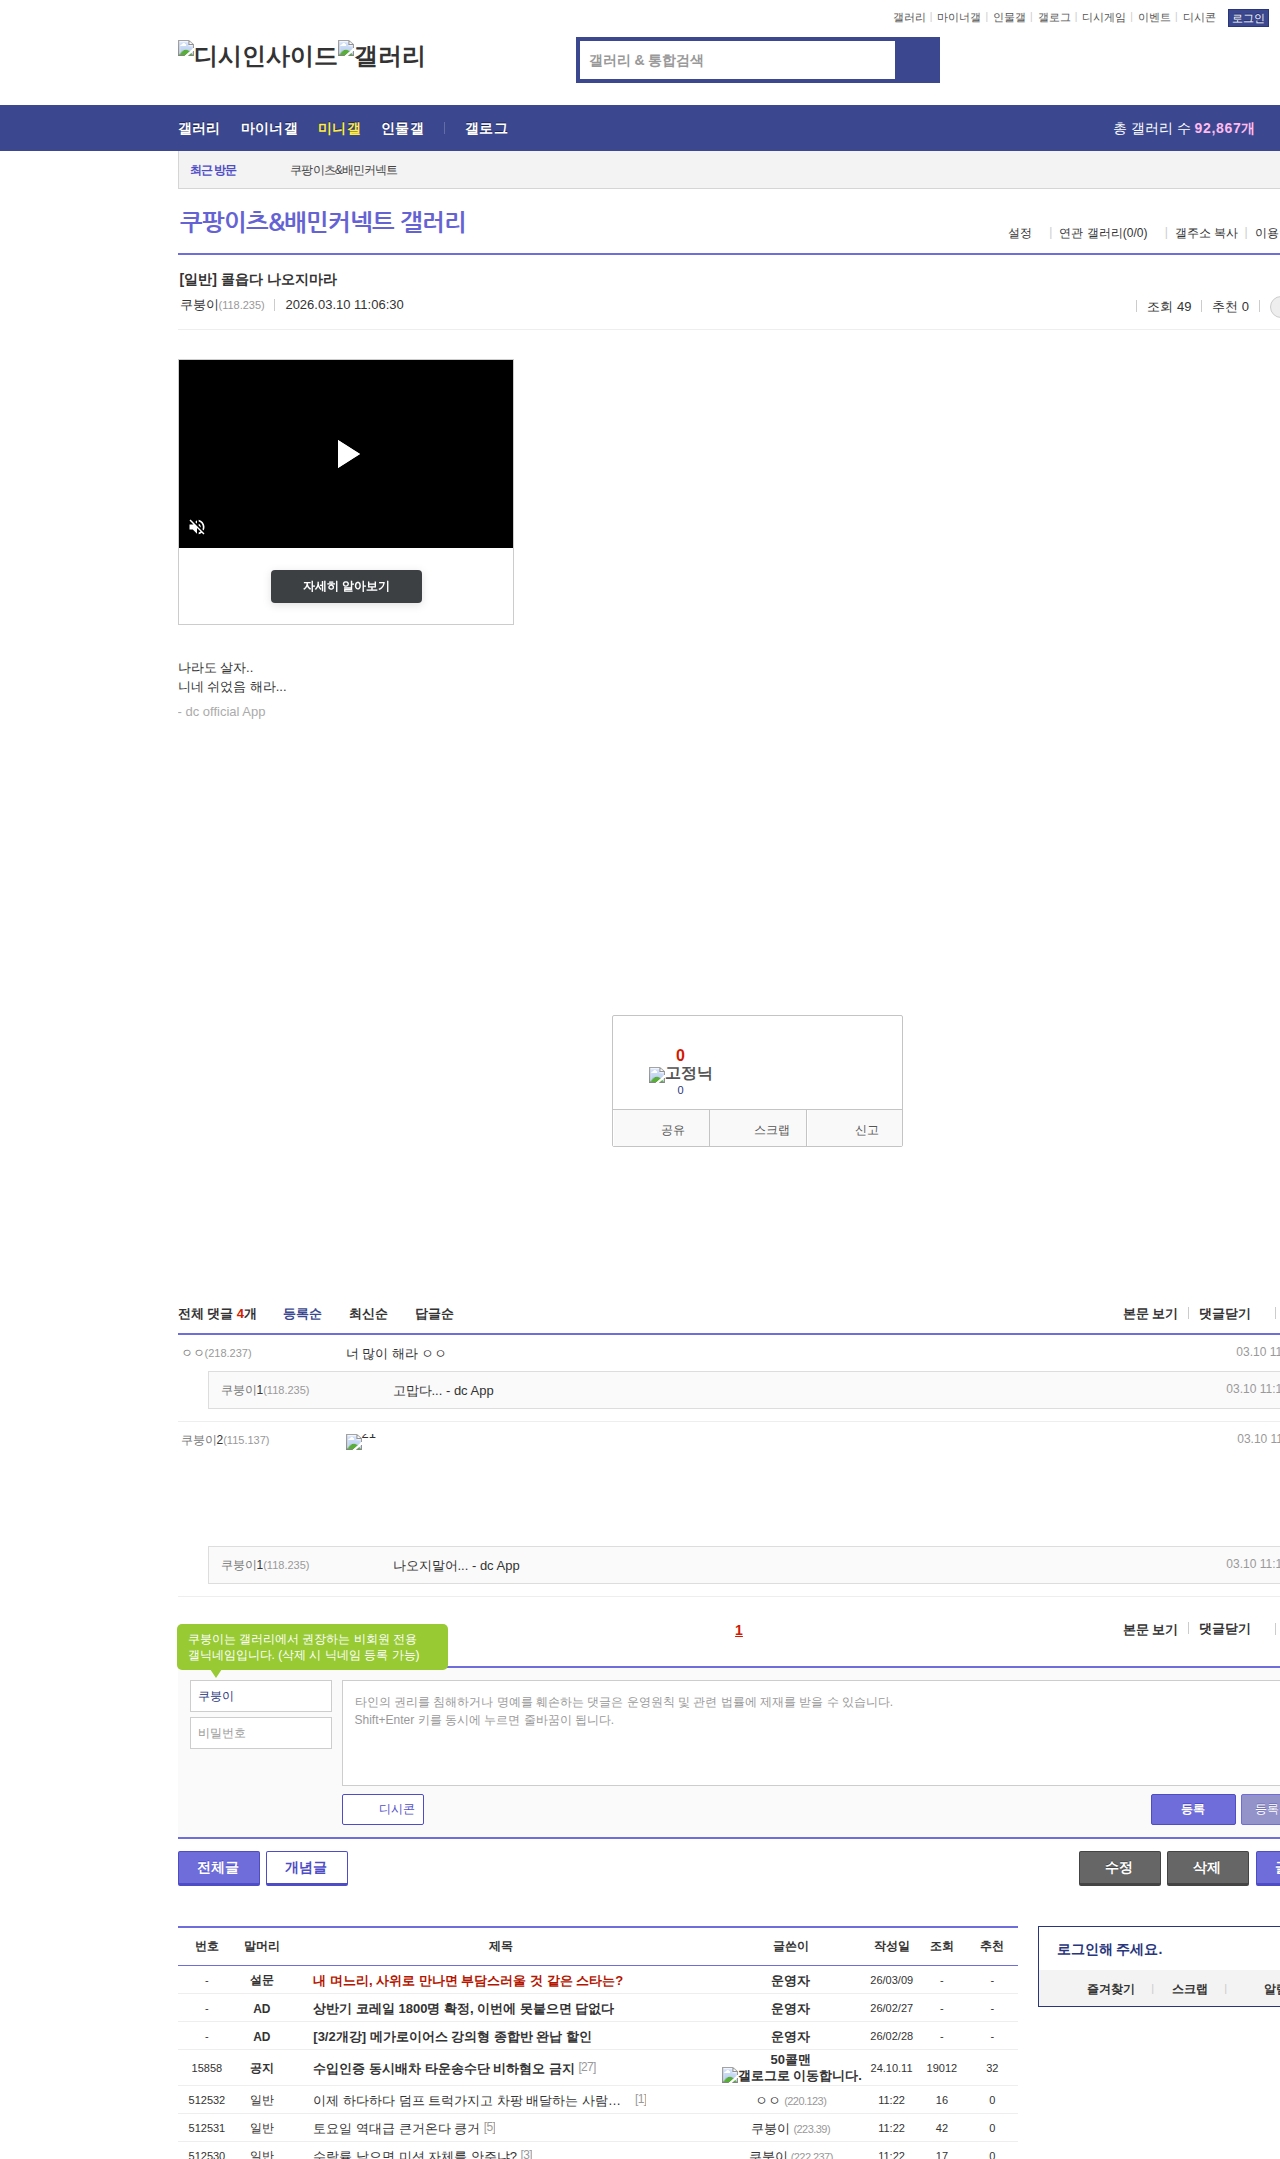The height and width of the screenshot is (2159, 1280).
Task: Report post with 신고 button
Action: coord(854,1129)
